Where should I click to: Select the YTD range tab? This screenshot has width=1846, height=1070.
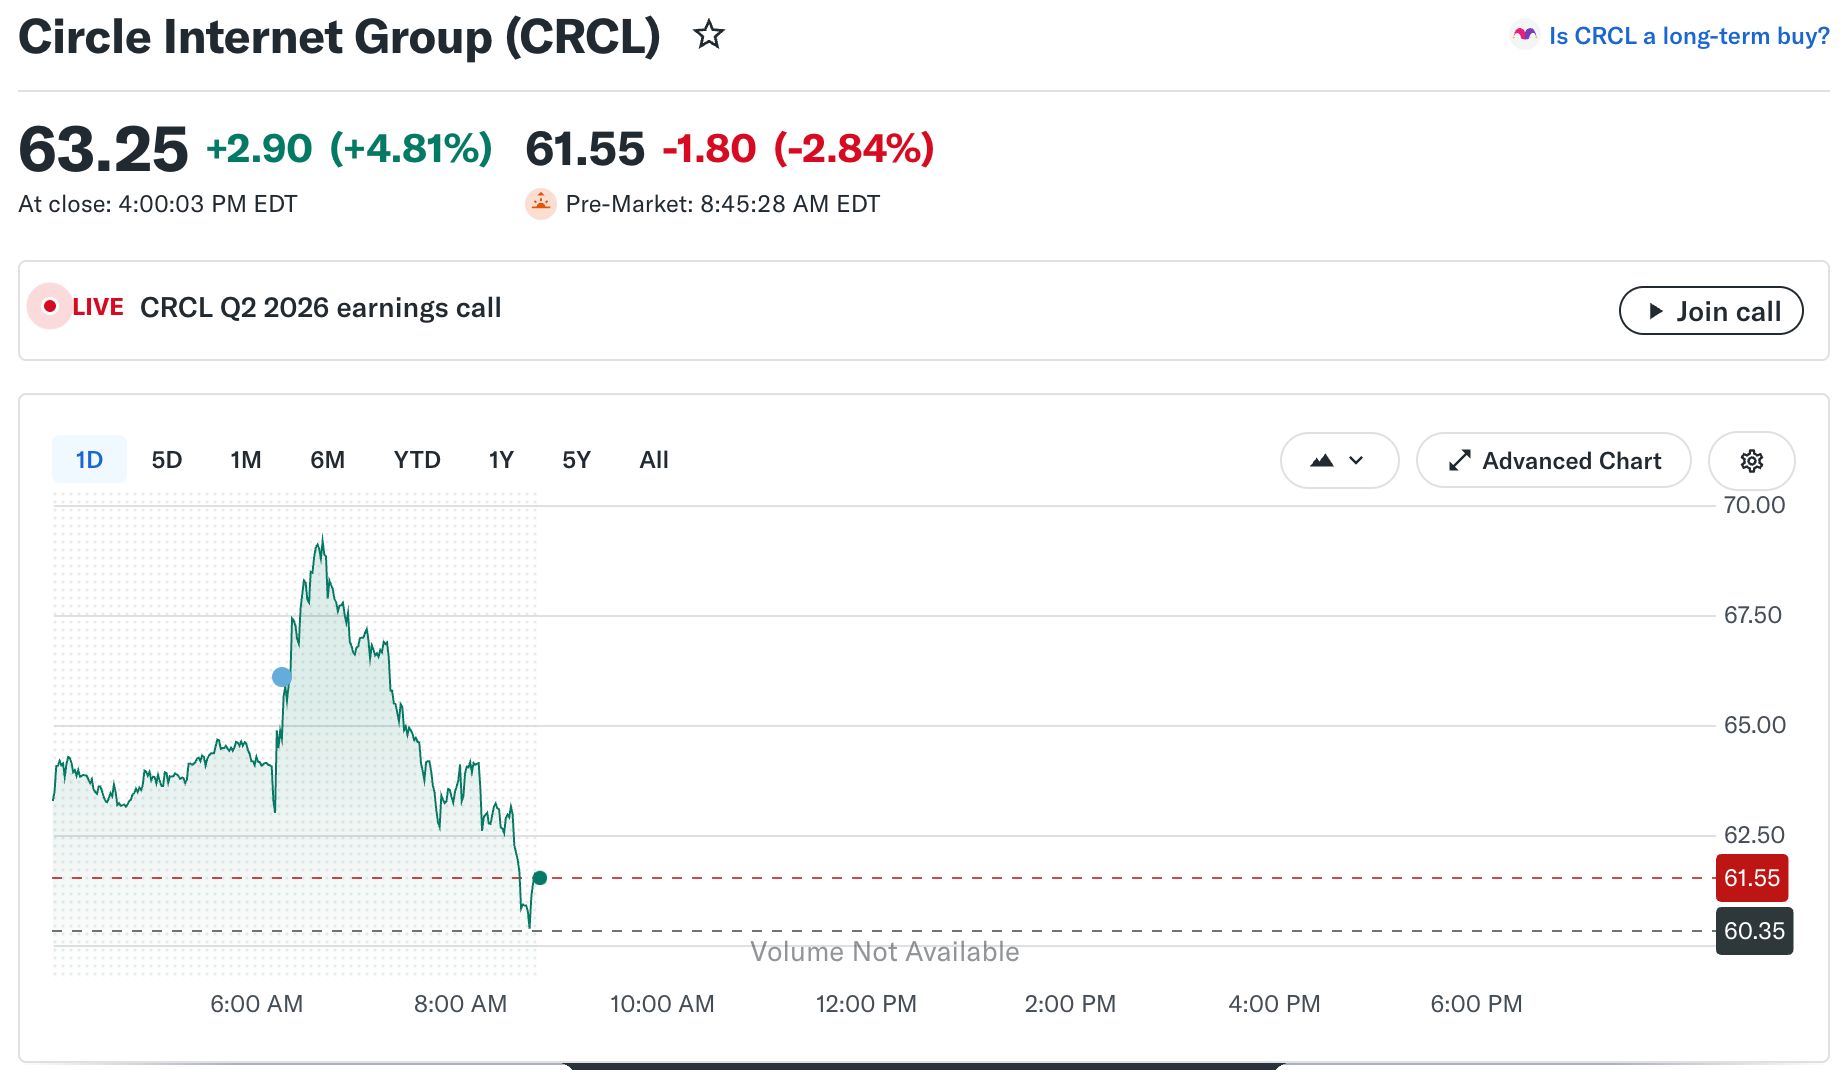pos(417,460)
